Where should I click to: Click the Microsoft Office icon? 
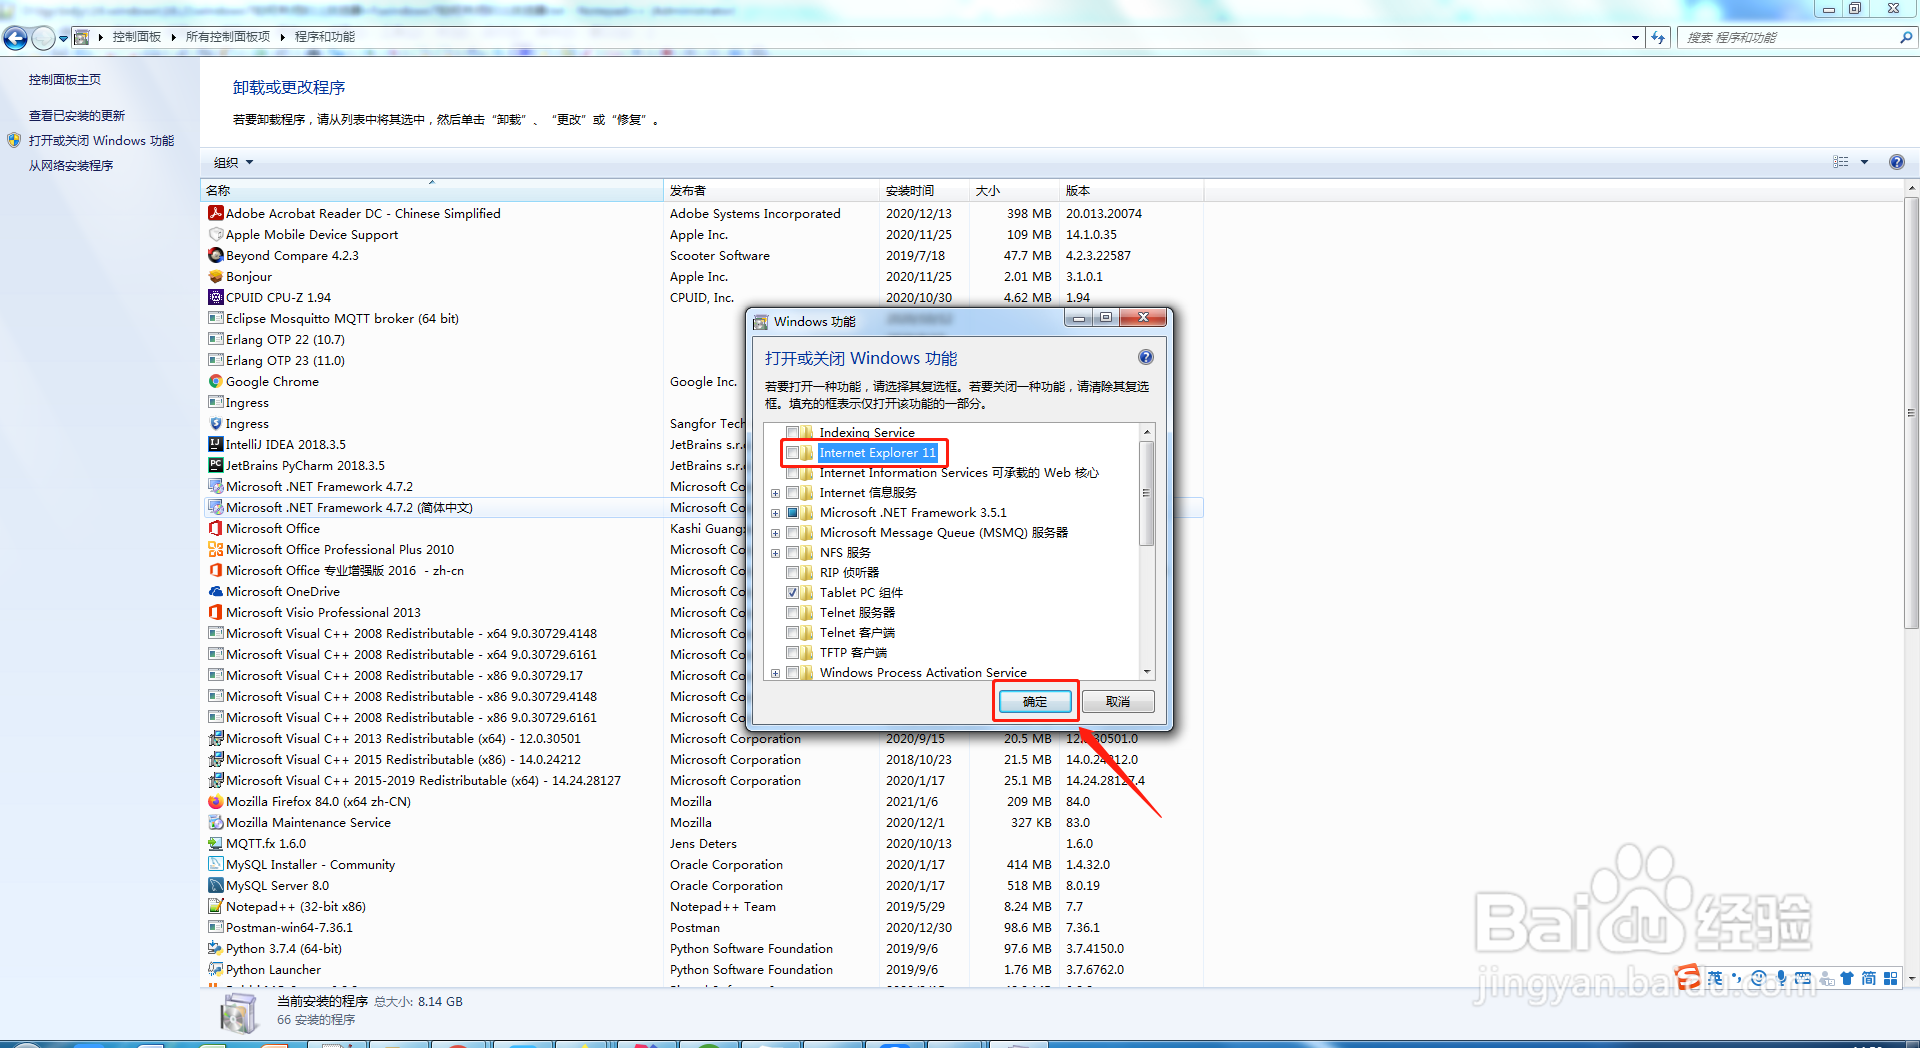[x=215, y=528]
